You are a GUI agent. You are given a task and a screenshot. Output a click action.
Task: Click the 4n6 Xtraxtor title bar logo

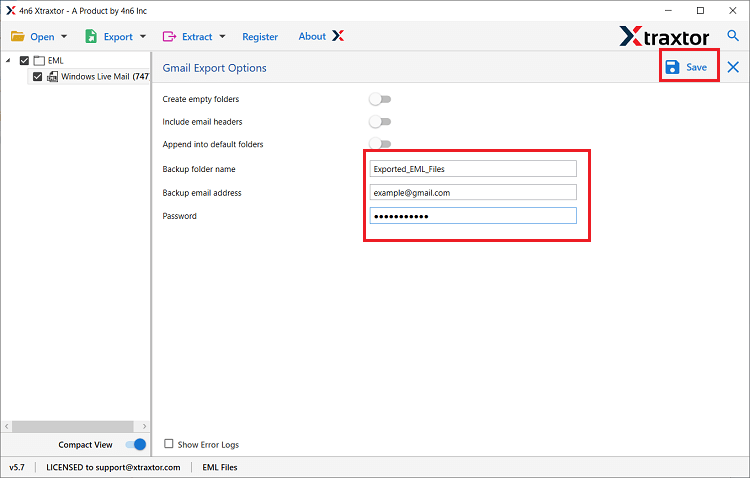pyautogui.click(x=11, y=11)
